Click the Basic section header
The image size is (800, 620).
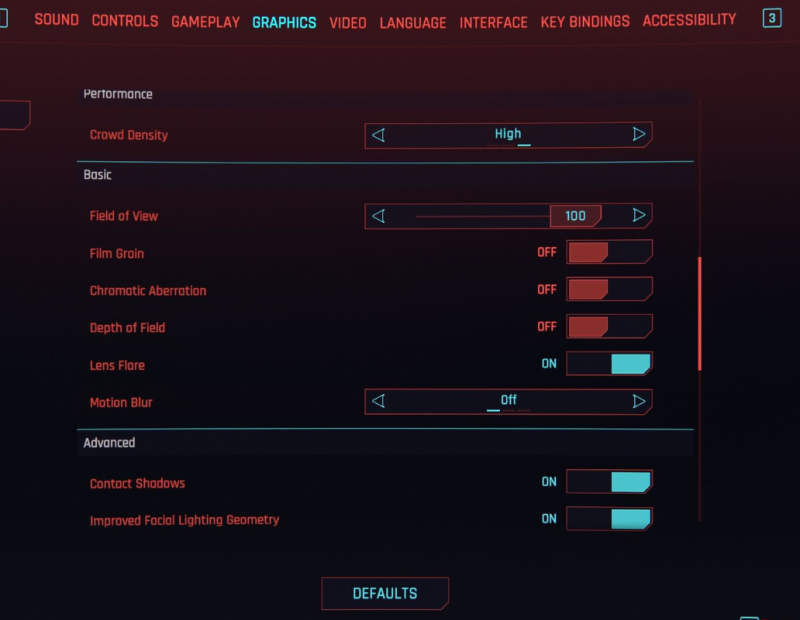pyautogui.click(x=97, y=175)
